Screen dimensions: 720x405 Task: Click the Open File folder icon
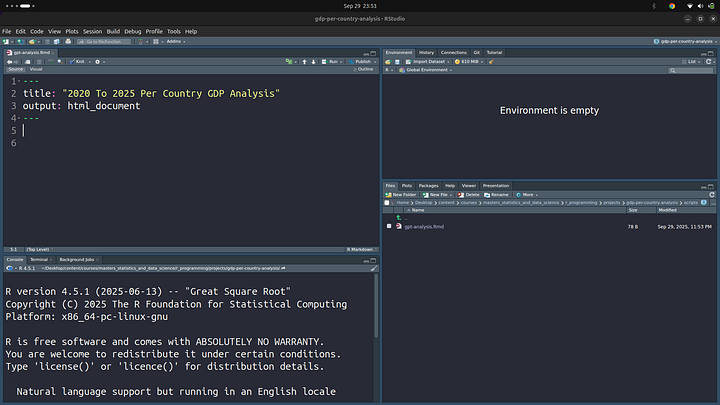(x=32, y=41)
